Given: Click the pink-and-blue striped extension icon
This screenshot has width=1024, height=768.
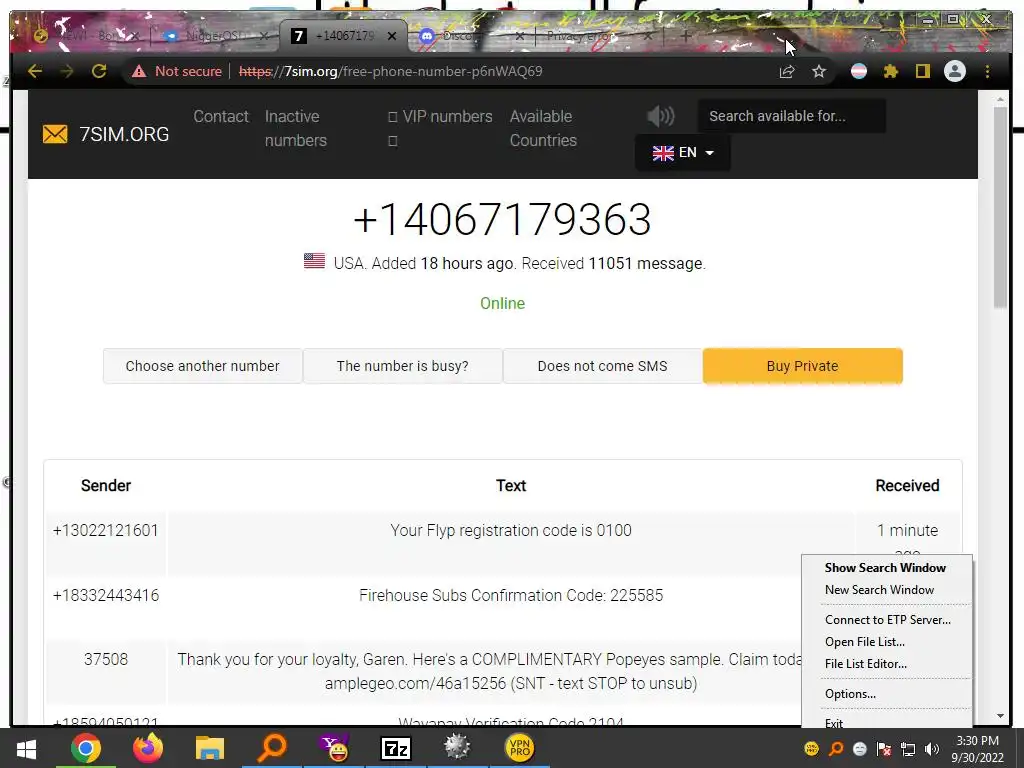Looking at the screenshot, I should pos(859,71).
